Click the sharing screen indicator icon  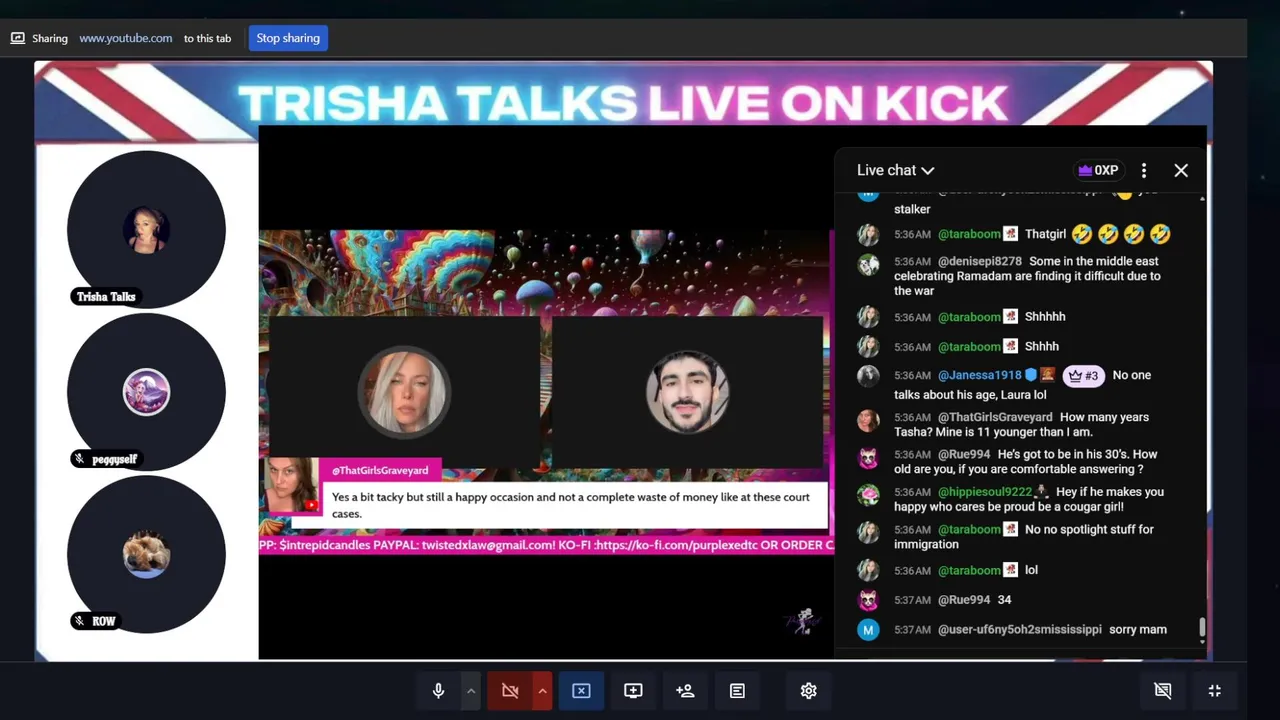(17, 38)
